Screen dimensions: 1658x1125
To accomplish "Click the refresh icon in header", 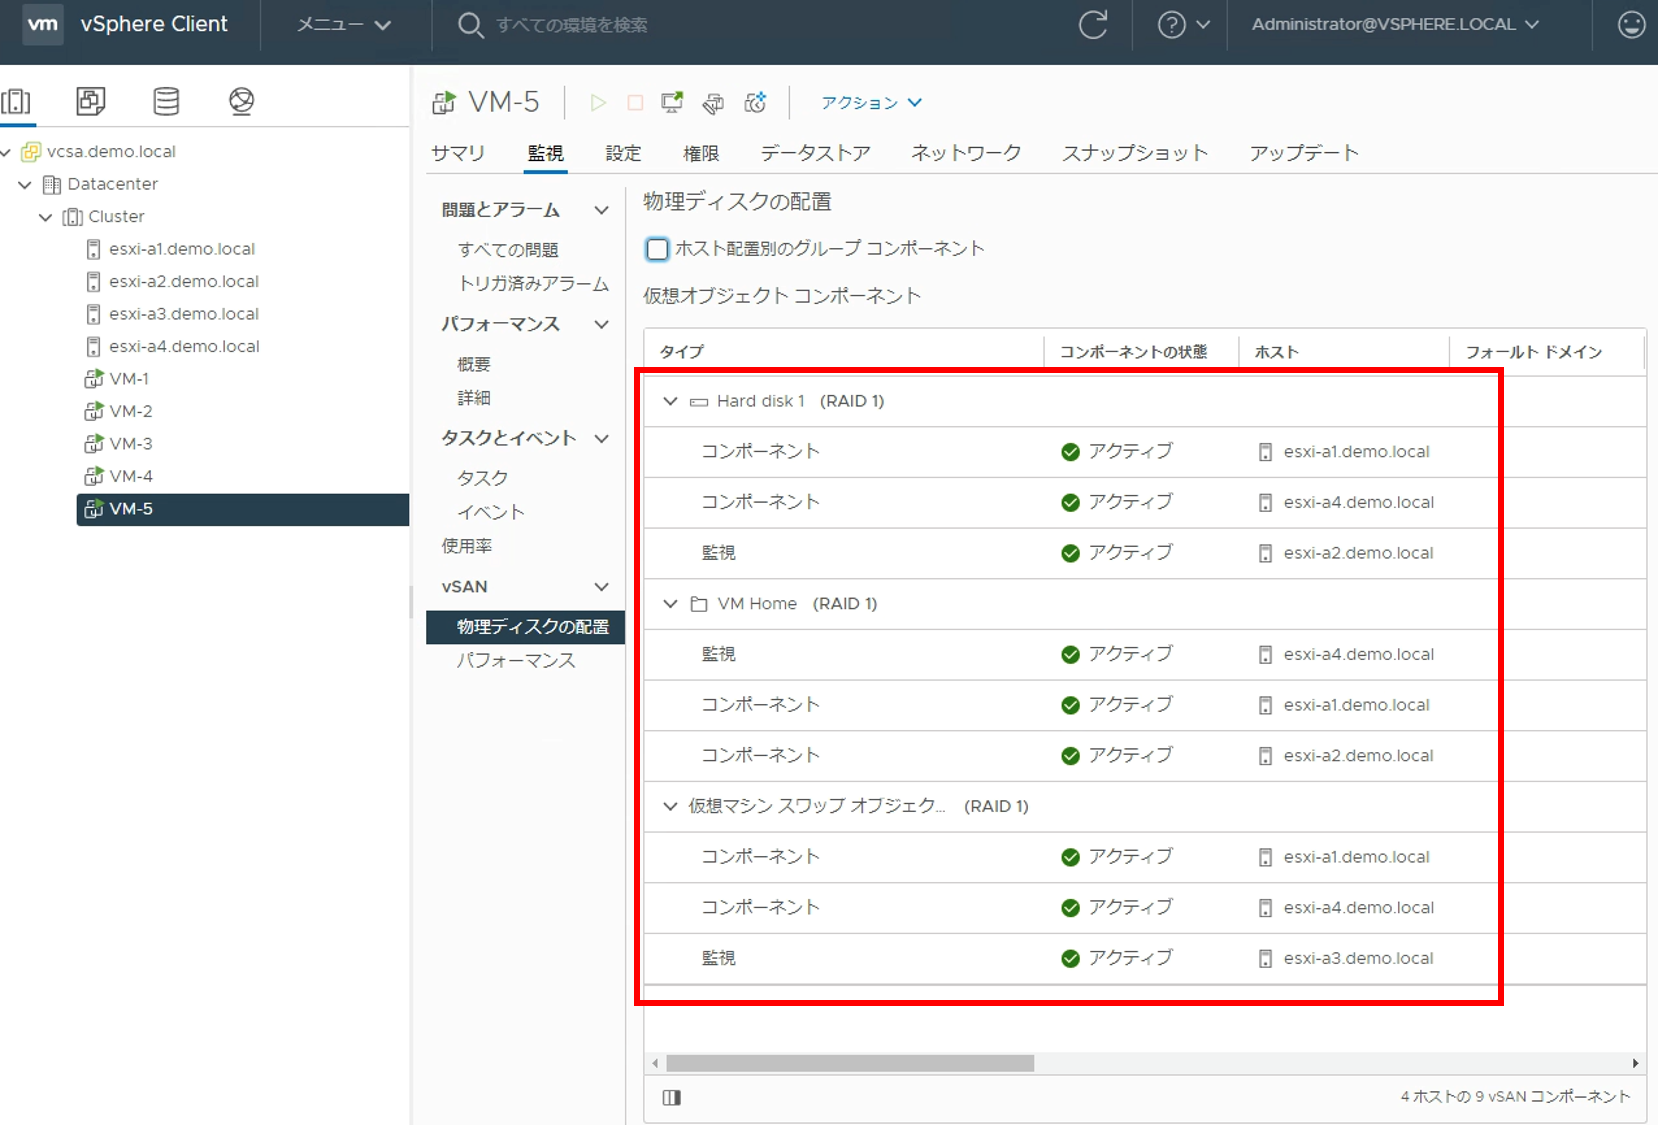I will tap(1093, 25).
